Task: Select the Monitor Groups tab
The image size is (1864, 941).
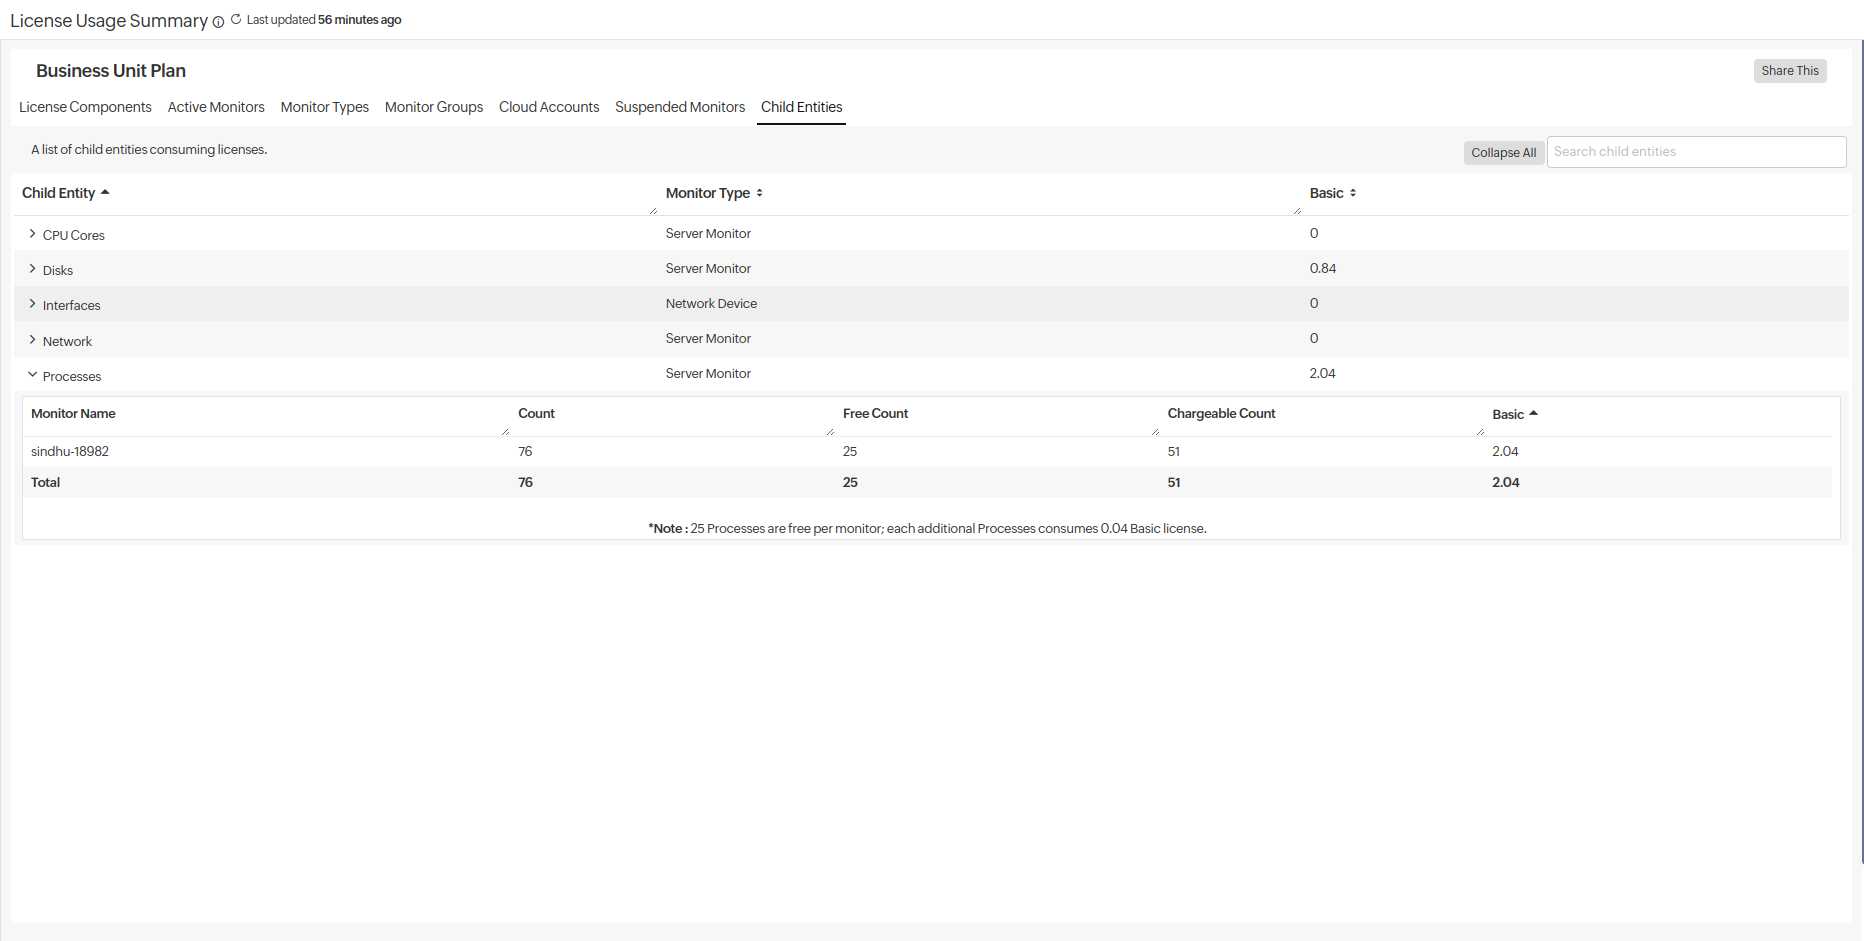Action: click(x=433, y=107)
